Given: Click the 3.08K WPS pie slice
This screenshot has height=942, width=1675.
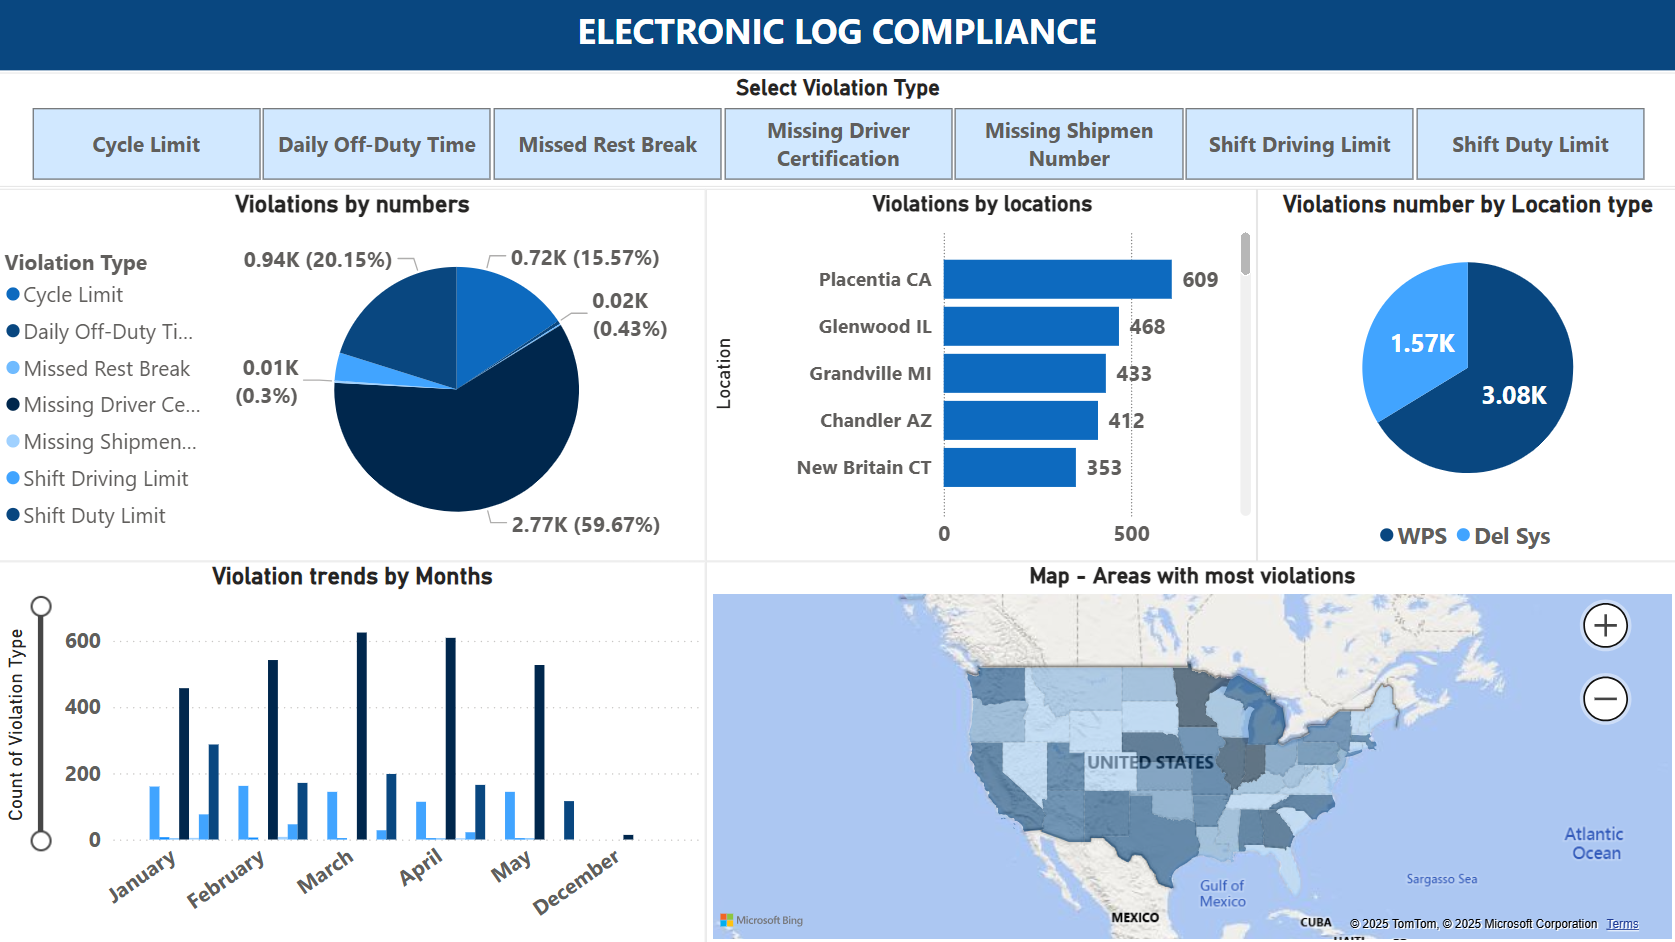Looking at the screenshot, I should point(1500,400).
